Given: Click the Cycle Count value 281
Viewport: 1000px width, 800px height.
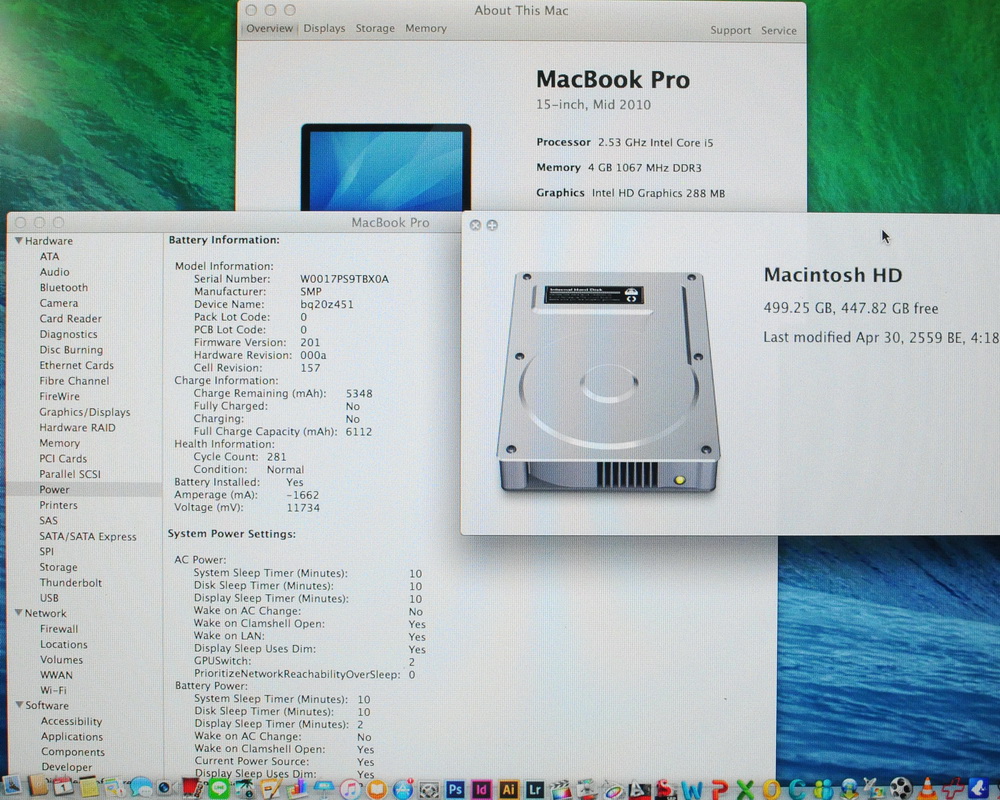Looking at the screenshot, I should (276, 457).
